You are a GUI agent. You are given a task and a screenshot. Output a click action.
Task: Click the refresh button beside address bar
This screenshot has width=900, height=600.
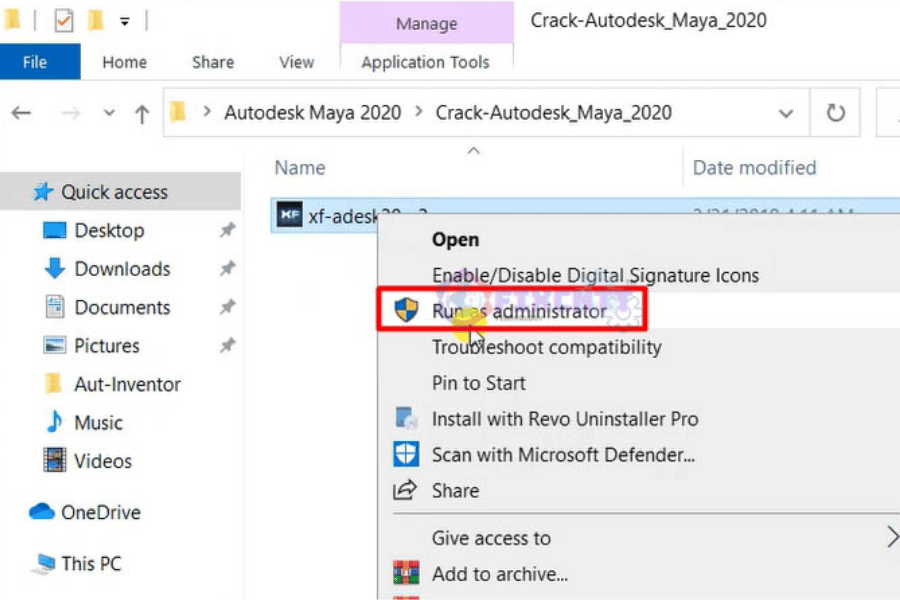click(836, 113)
